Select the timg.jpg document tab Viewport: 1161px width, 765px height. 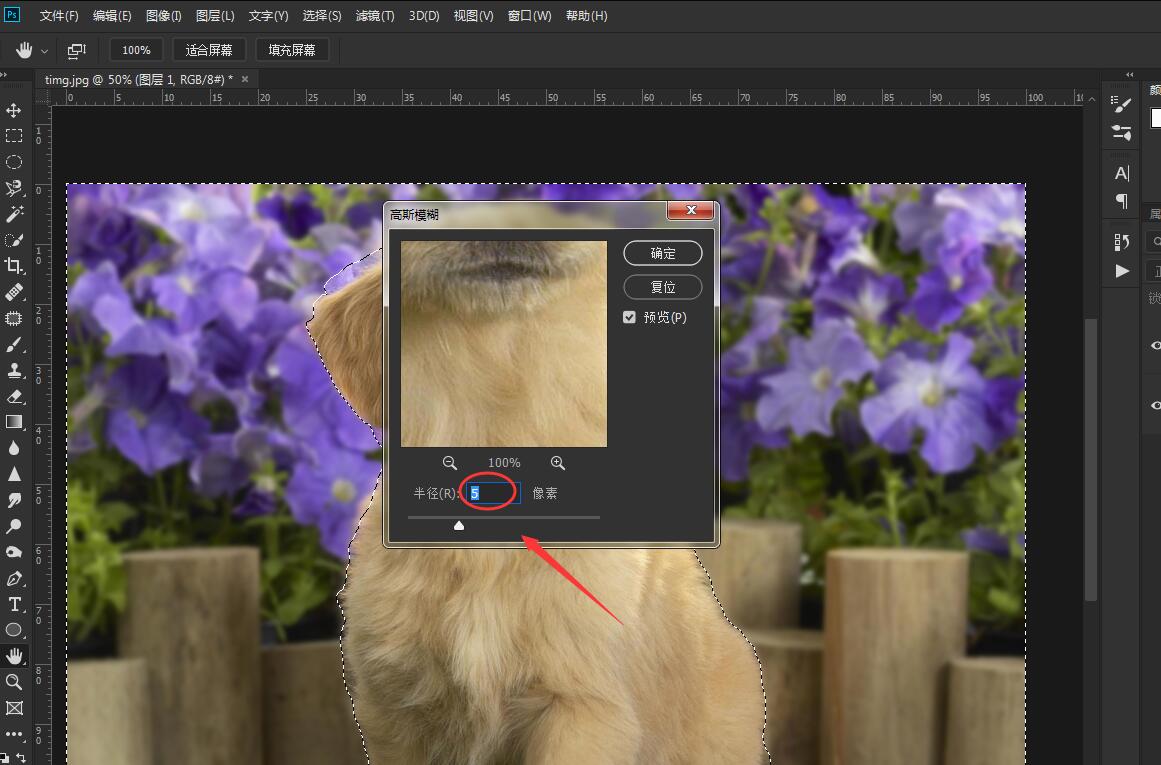click(x=138, y=79)
